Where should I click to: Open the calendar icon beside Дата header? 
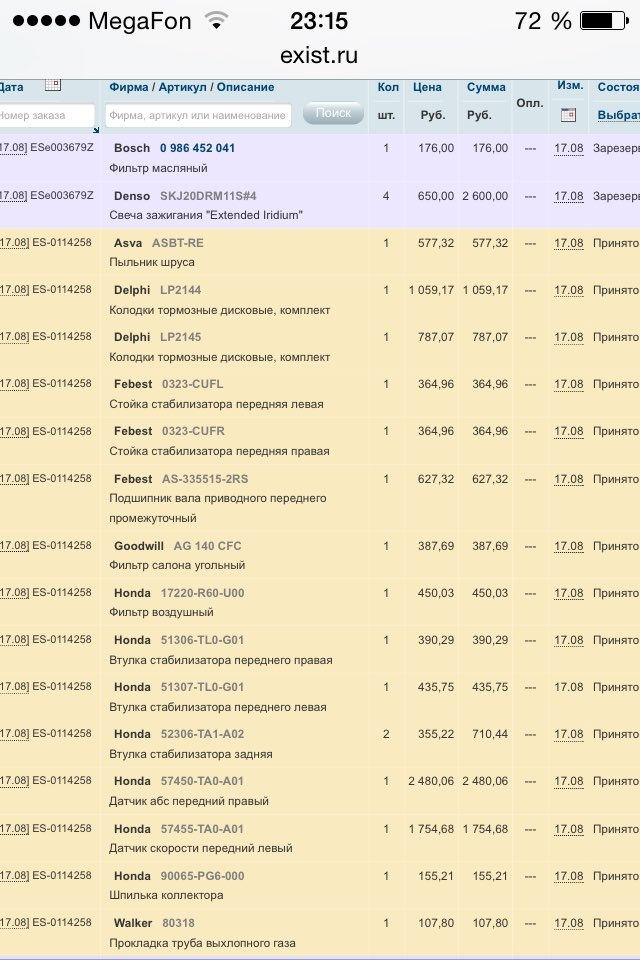coord(53,86)
